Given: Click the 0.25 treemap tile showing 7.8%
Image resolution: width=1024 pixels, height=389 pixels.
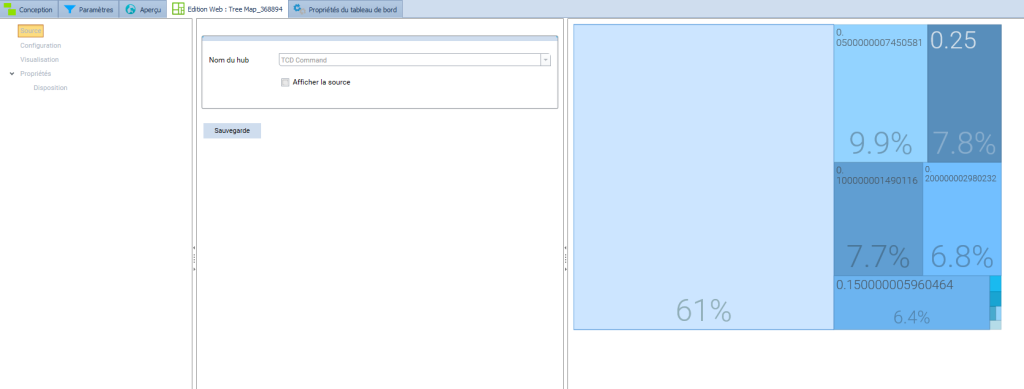Looking at the screenshot, I should [964, 93].
